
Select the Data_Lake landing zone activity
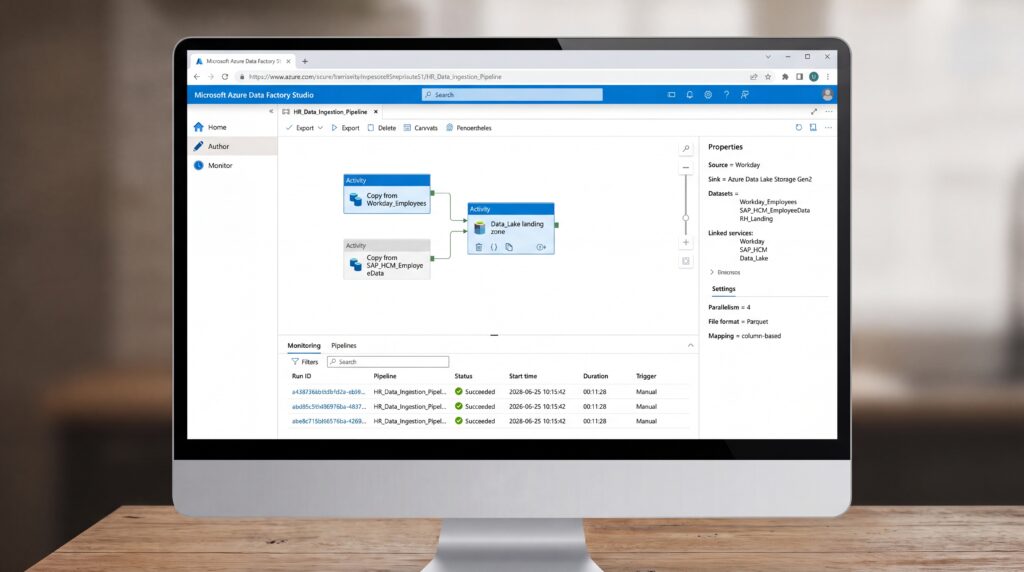(x=511, y=229)
